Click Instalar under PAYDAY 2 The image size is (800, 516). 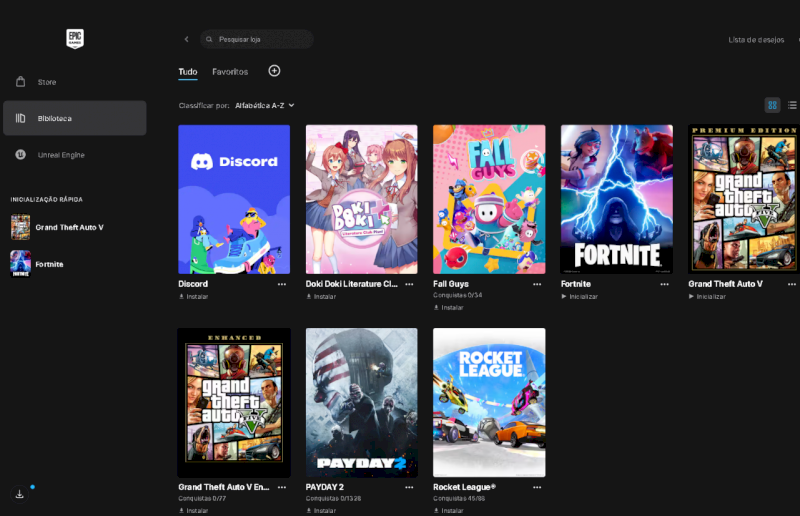[x=321, y=510]
